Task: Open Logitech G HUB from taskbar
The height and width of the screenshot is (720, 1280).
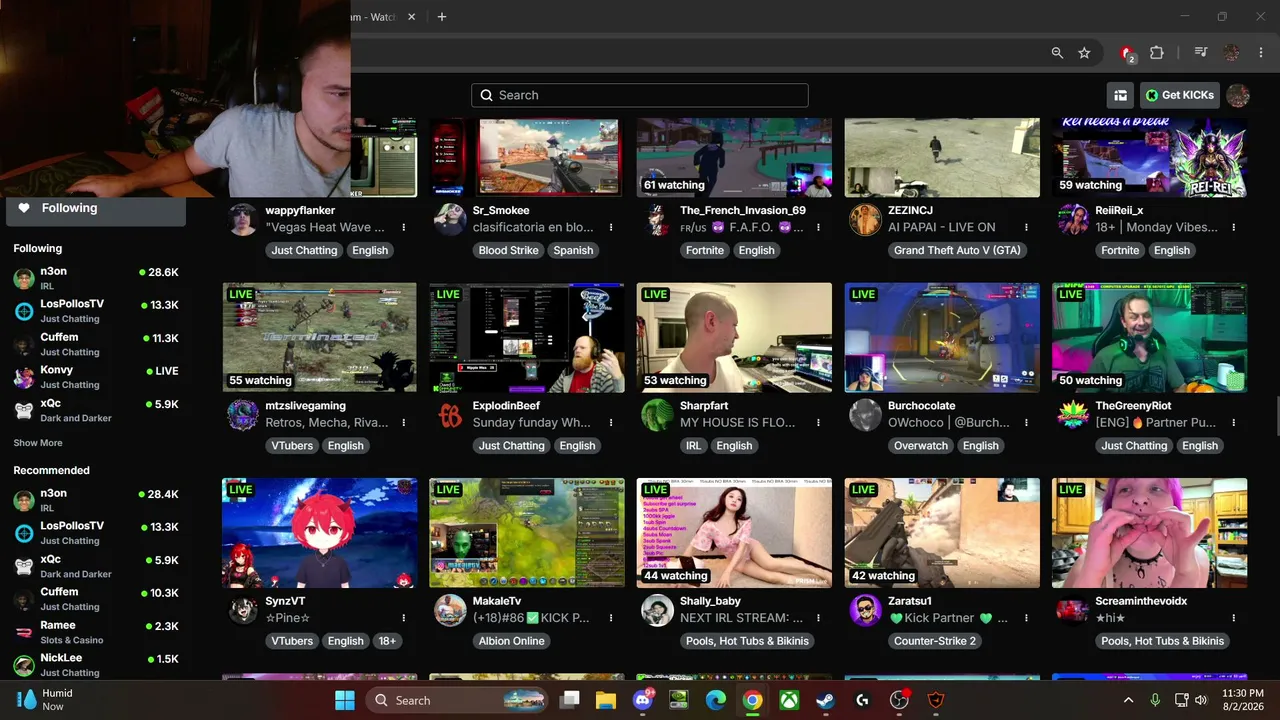Action: pyautogui.click(x=862, y=700)
